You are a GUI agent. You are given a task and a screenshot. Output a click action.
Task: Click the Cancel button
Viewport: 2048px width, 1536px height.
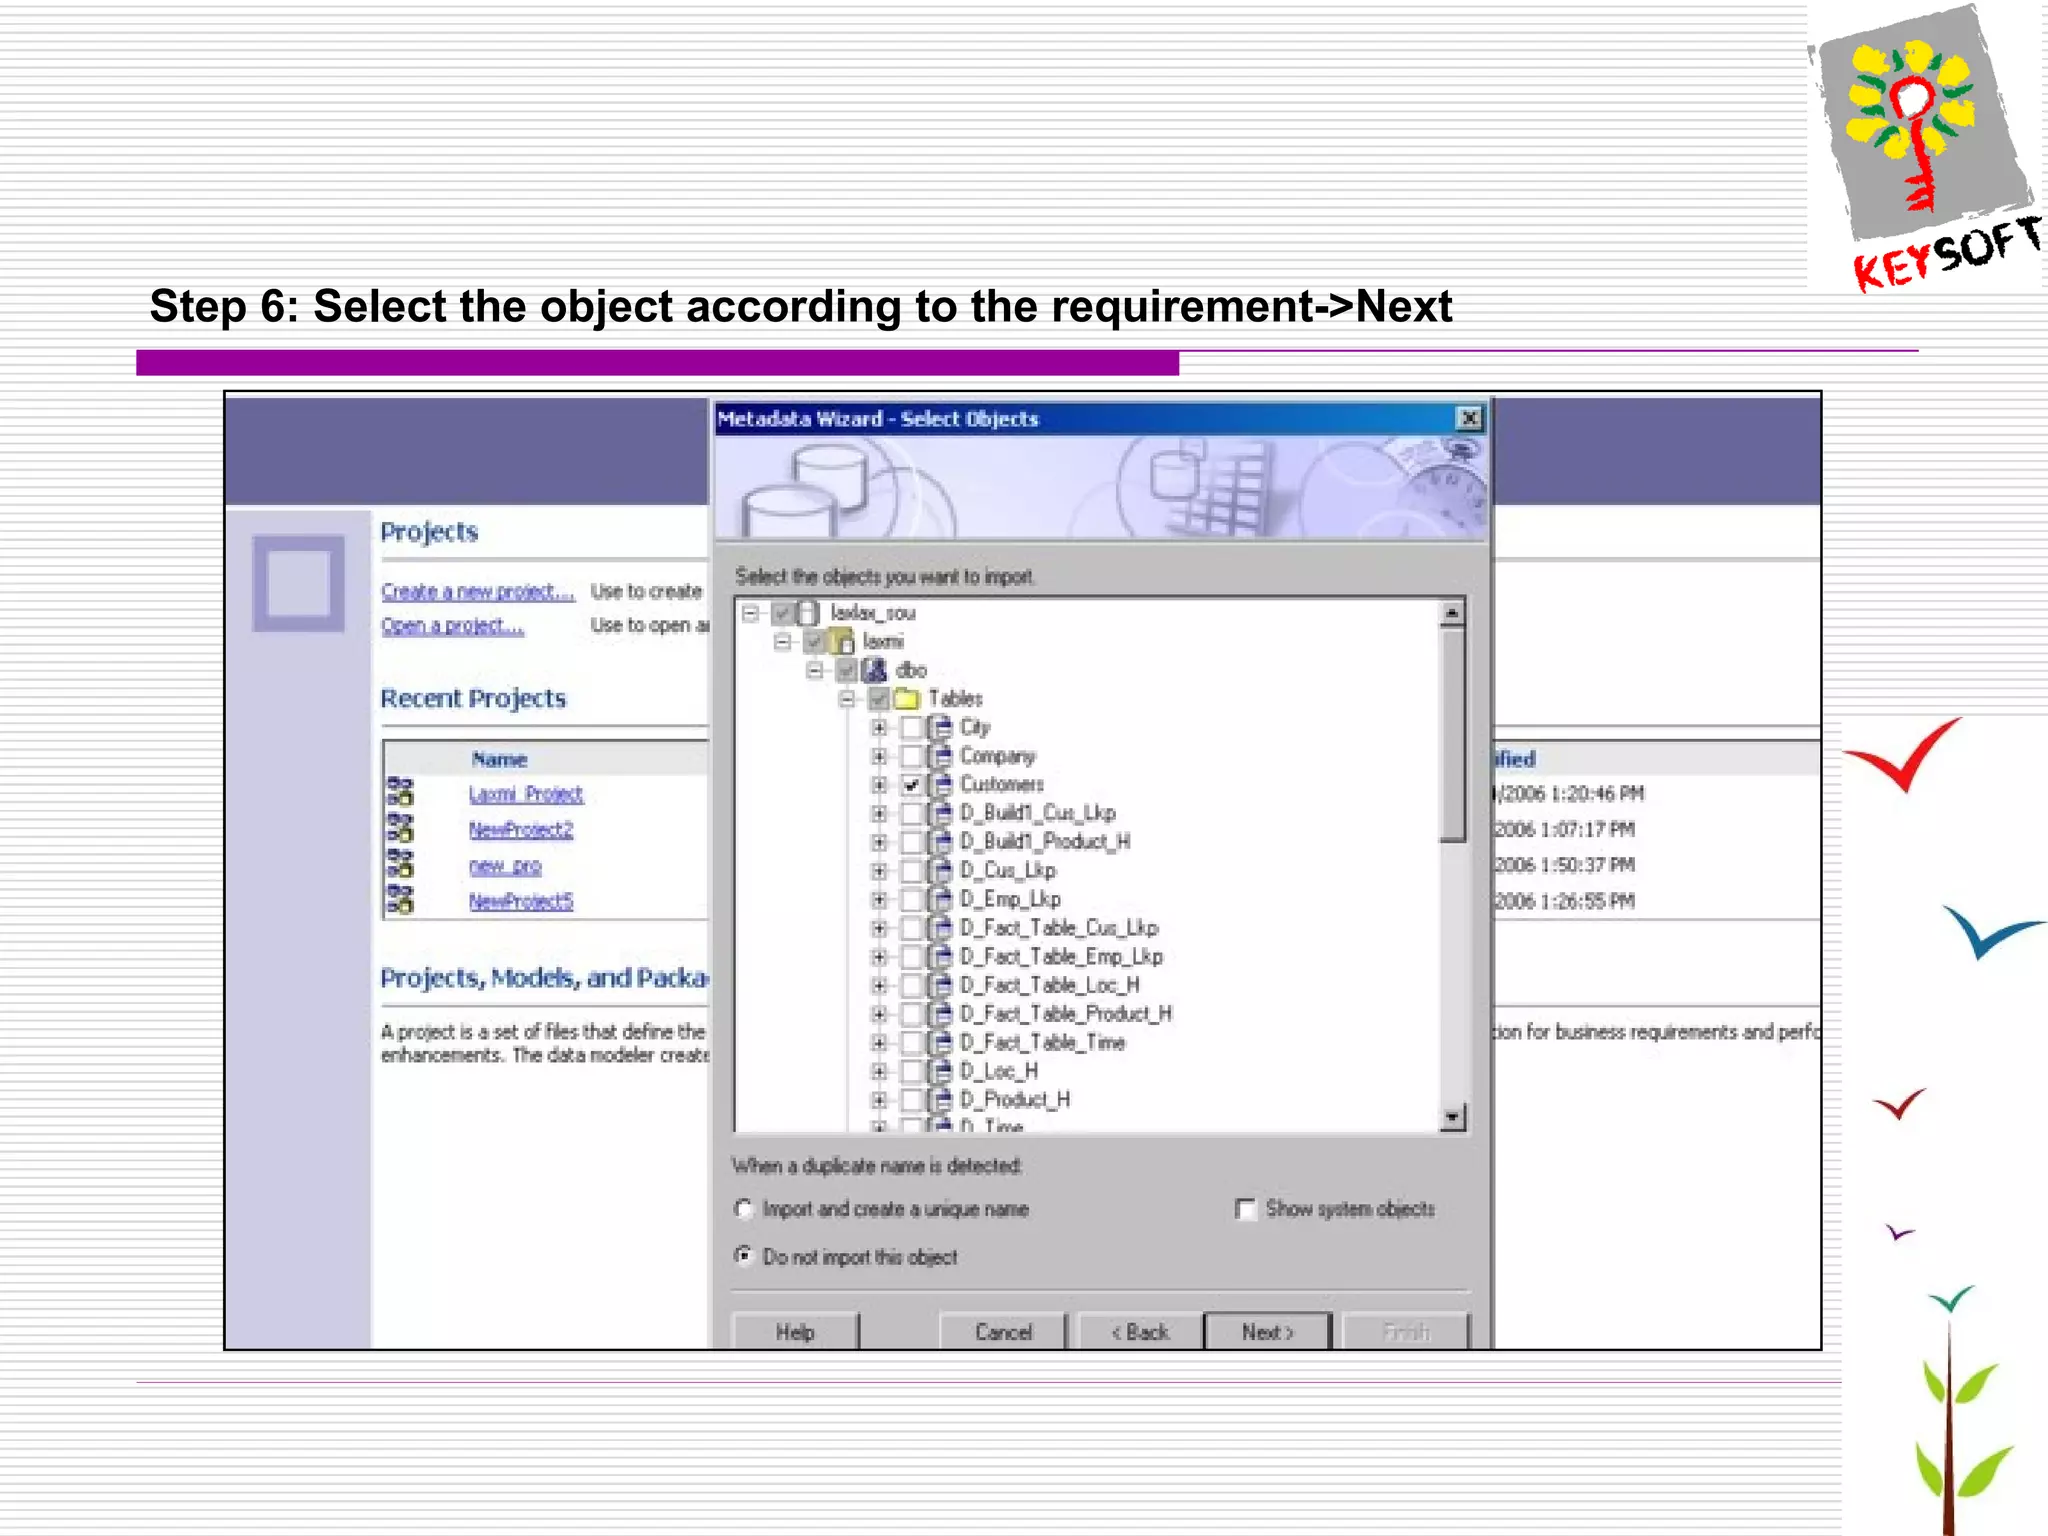click(1003, 1332)
